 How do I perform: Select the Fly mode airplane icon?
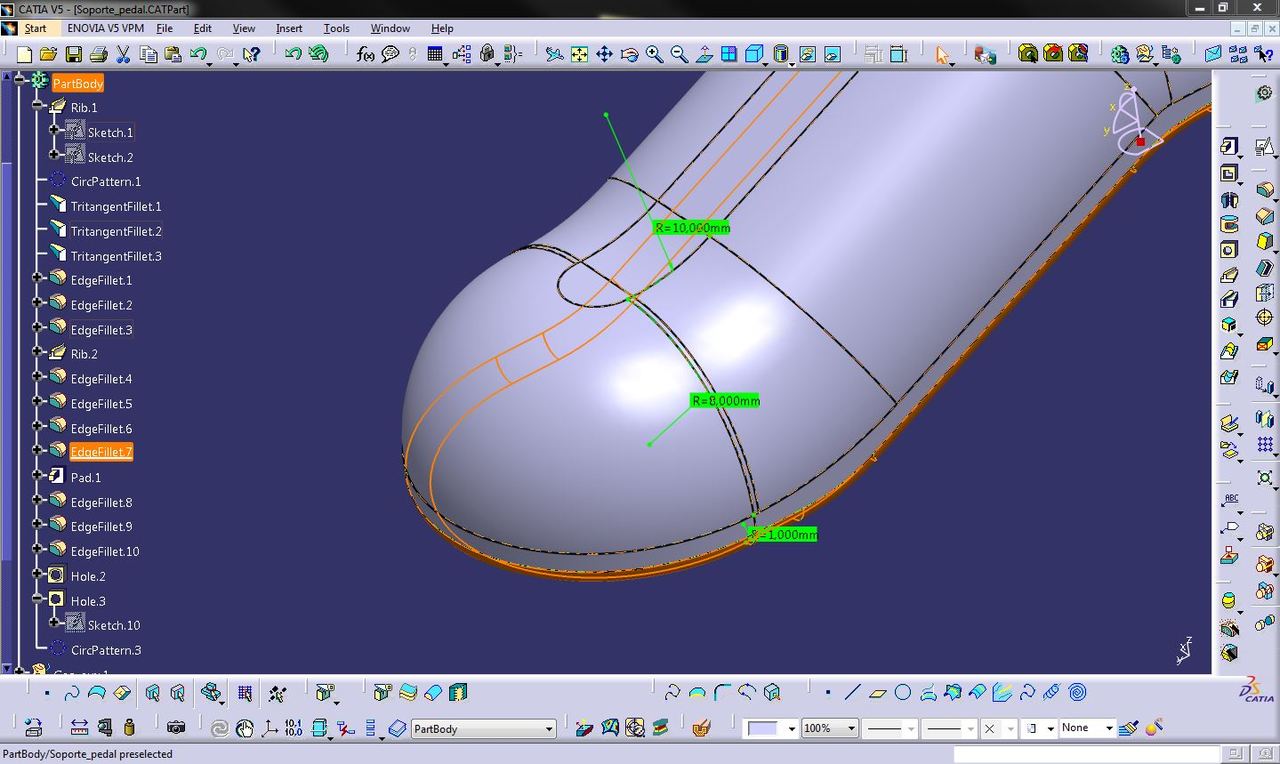coord(554,54)
